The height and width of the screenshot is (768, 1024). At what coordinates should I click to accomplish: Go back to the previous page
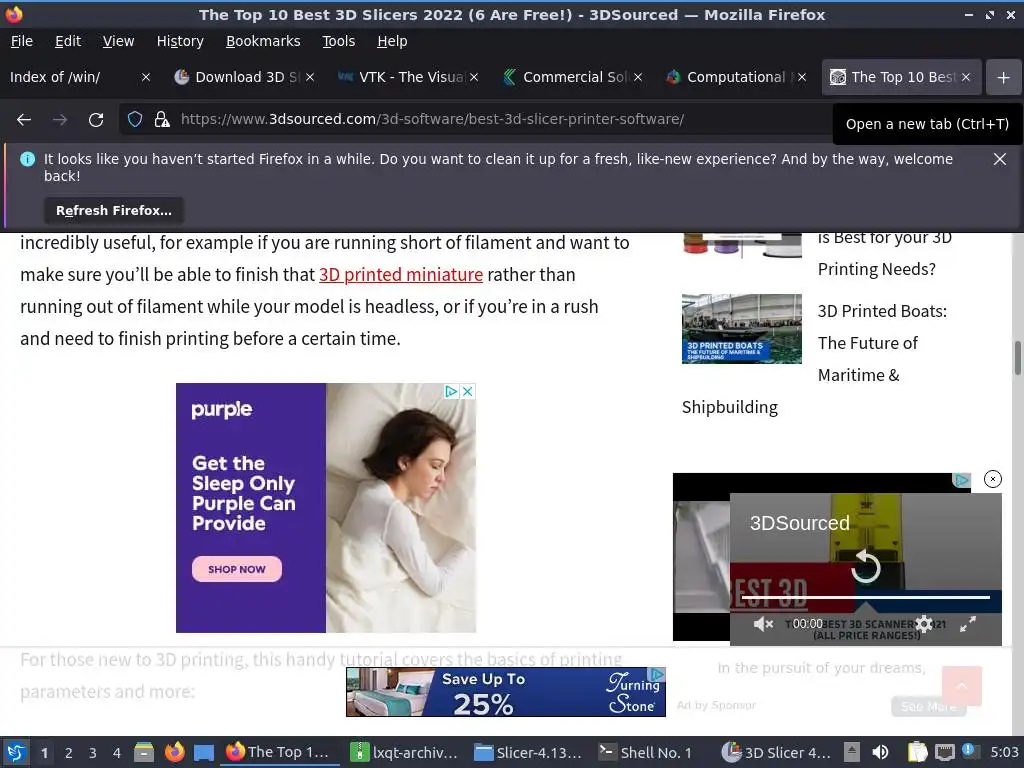pyautogui.click(x=24, y=120)
